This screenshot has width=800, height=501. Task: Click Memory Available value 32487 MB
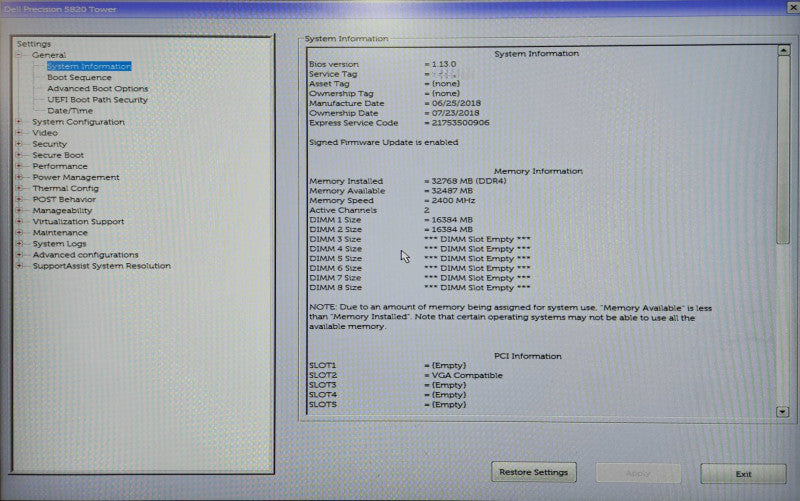[x=452, y=191]
